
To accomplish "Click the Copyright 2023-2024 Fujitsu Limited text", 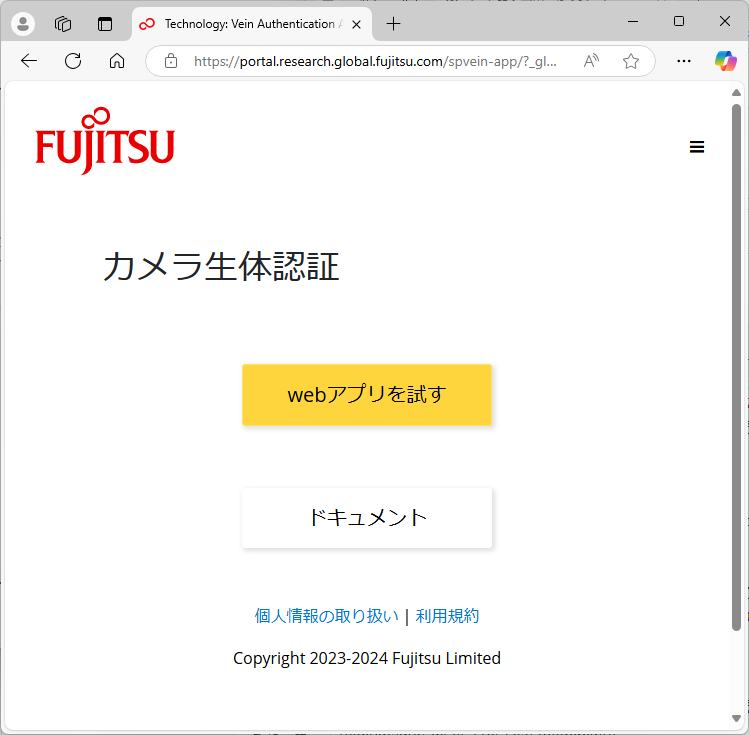I will [367, 658].
